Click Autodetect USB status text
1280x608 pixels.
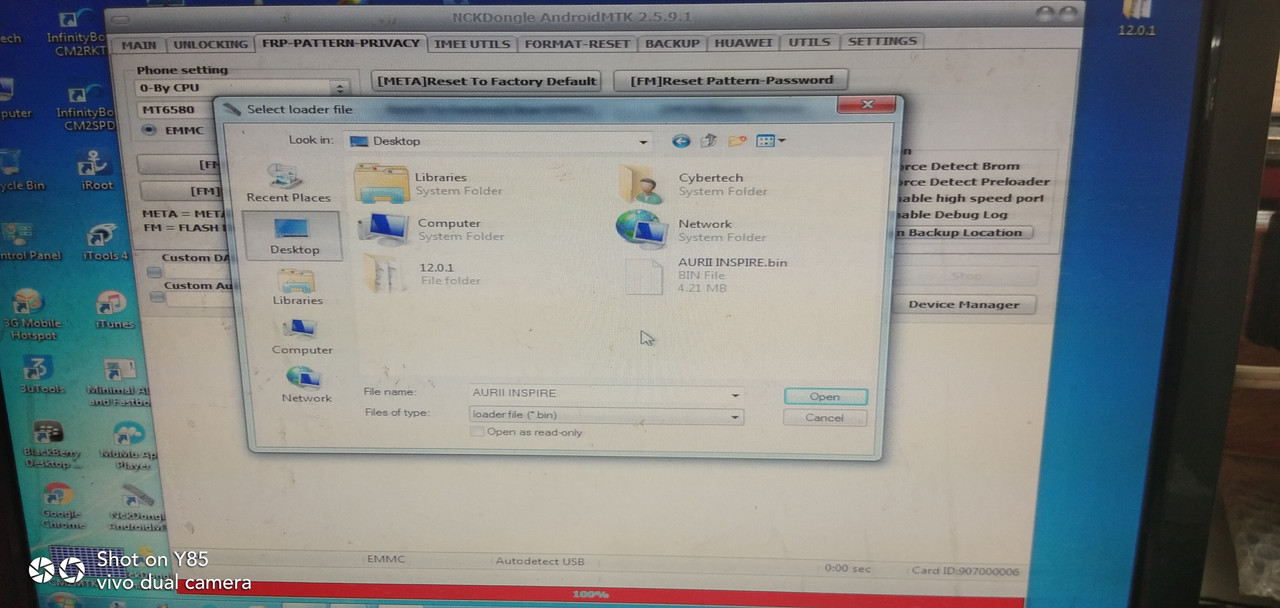pyautogui.click(x=540, y=561)
